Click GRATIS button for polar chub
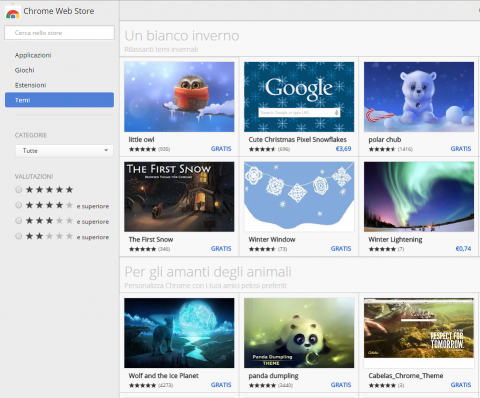Viewport: 480px width, 398px height. (461, 149)
